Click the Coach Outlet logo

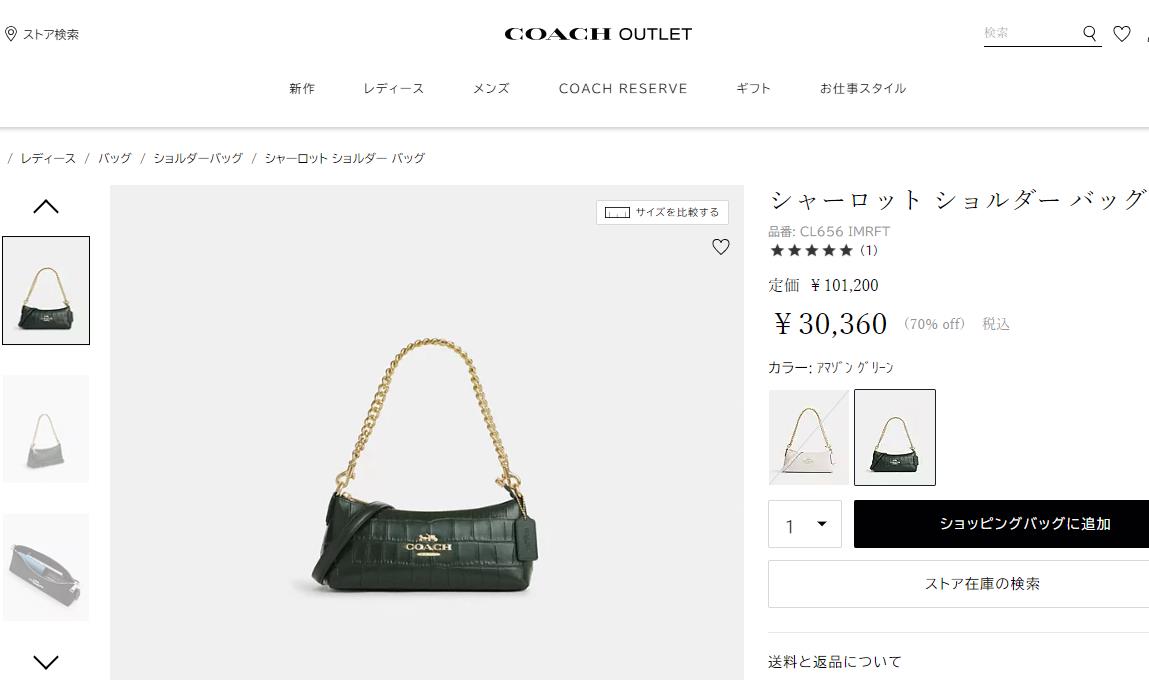click(x=598, y=34)
